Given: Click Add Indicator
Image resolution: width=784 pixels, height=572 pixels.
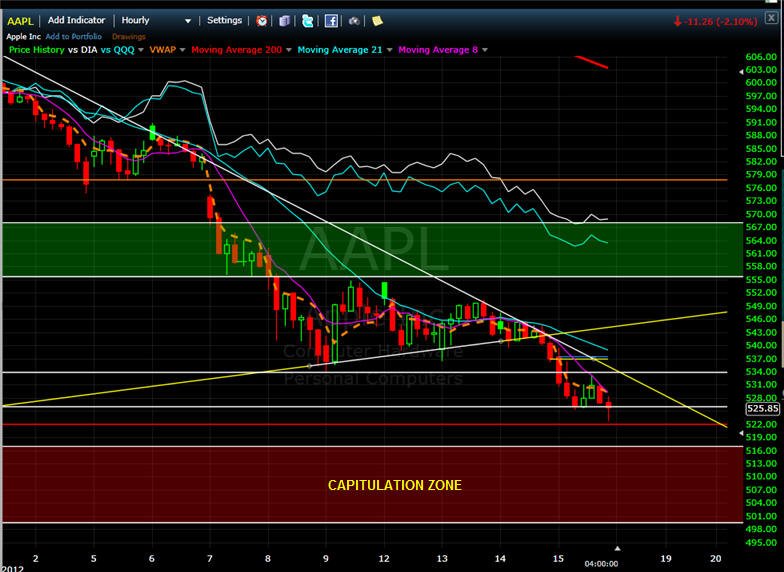Looking at the screenshot, I should 76,20.
